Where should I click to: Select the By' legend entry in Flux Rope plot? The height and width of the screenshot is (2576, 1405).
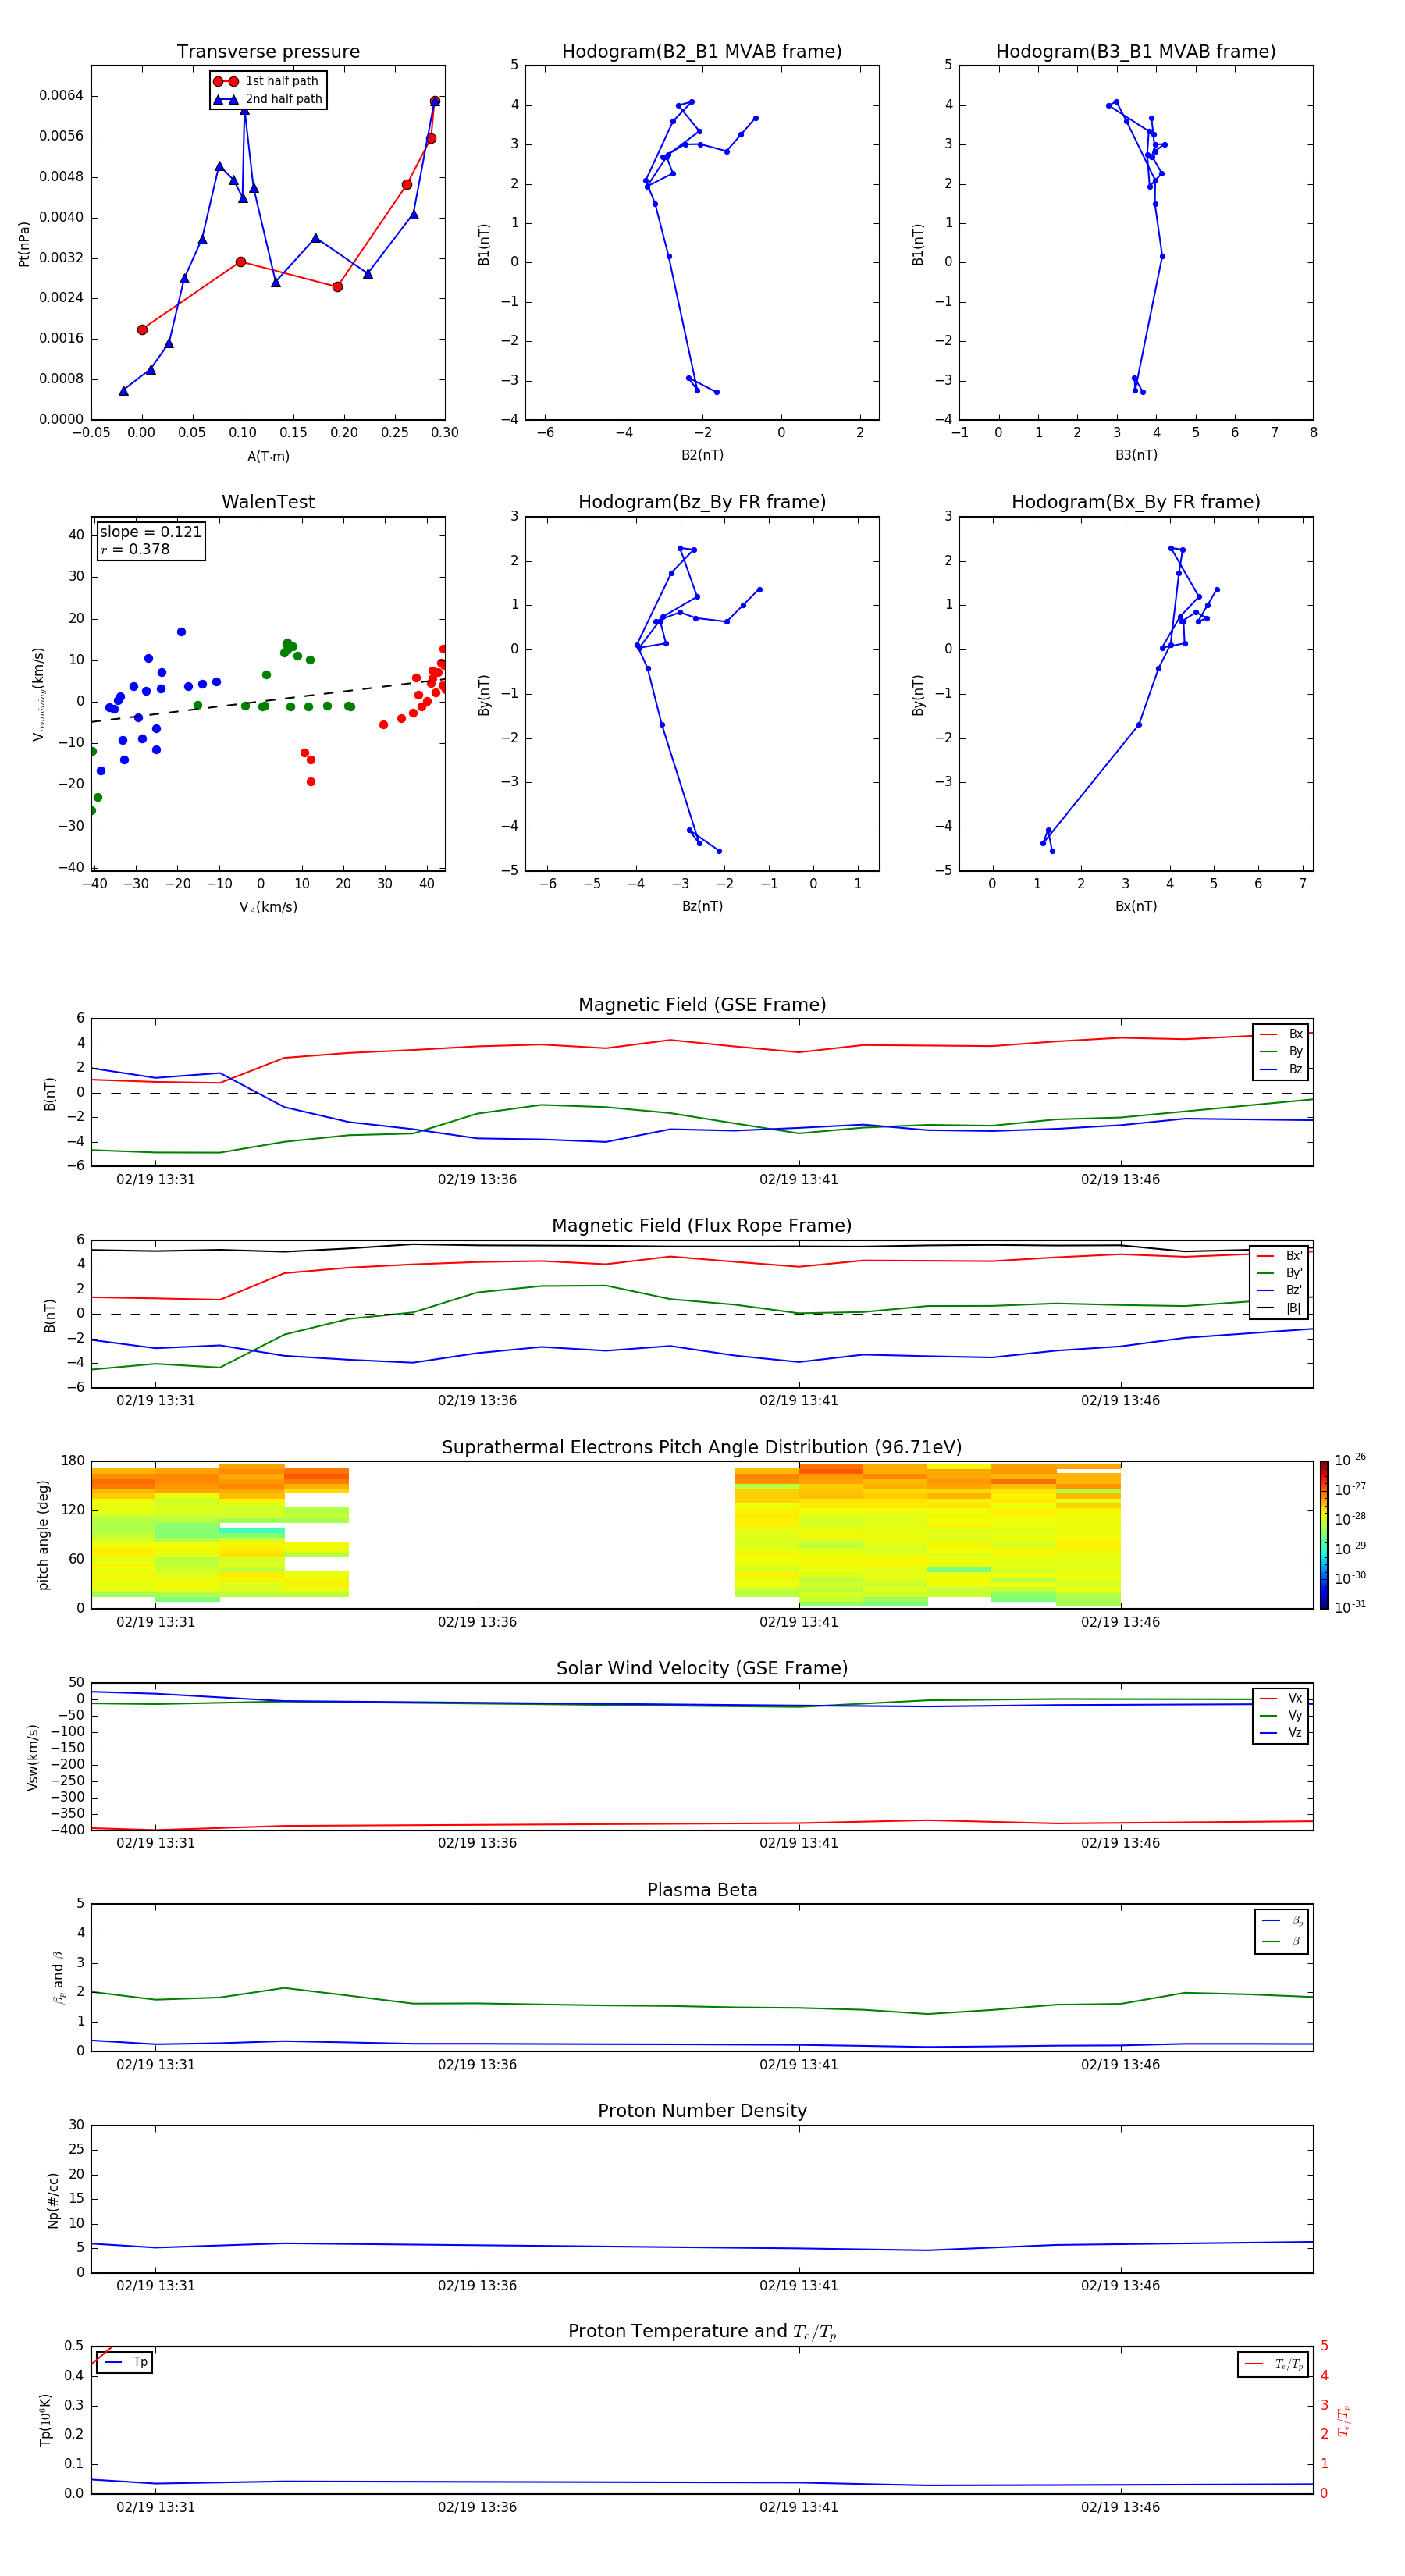coord(1280,1273)
